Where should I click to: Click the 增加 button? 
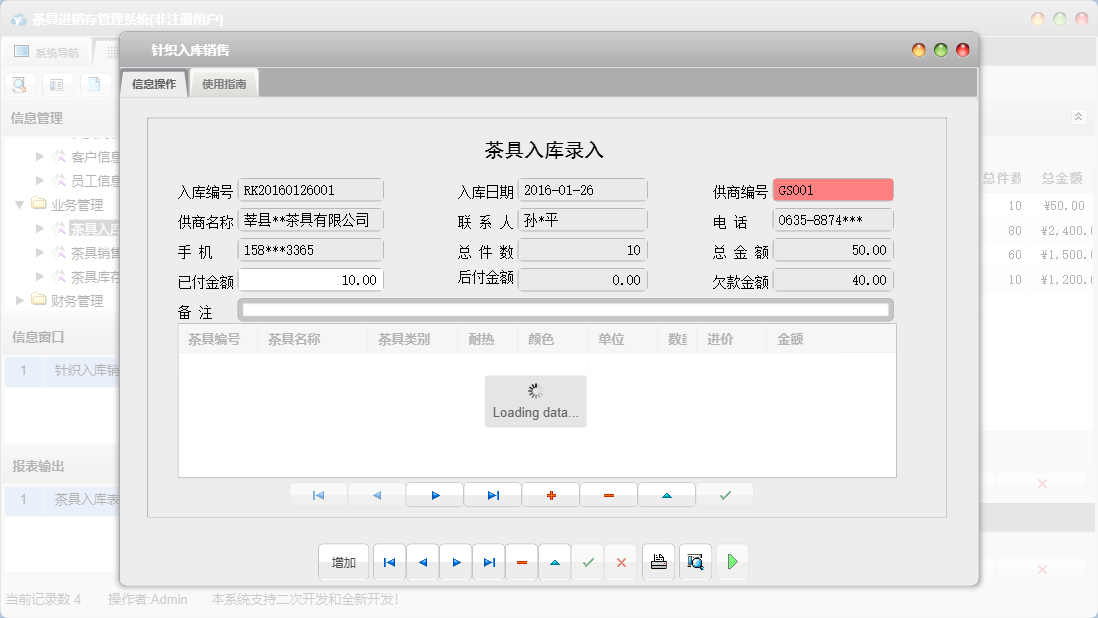tap(343, 561)
